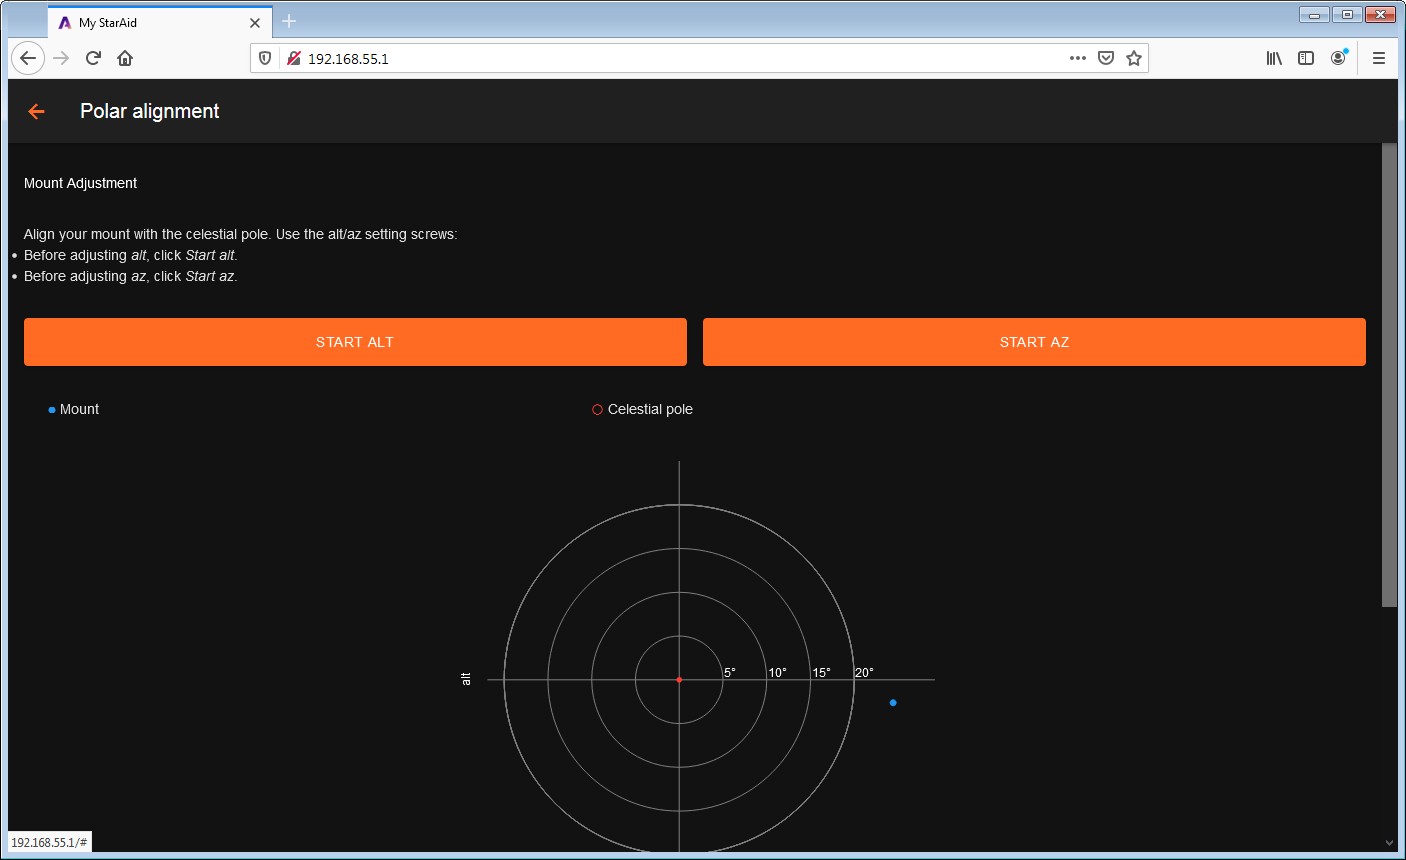Go back using the orange arrow icon
The width and height of the screenshot is (1406, 860).
click(37, 112)
